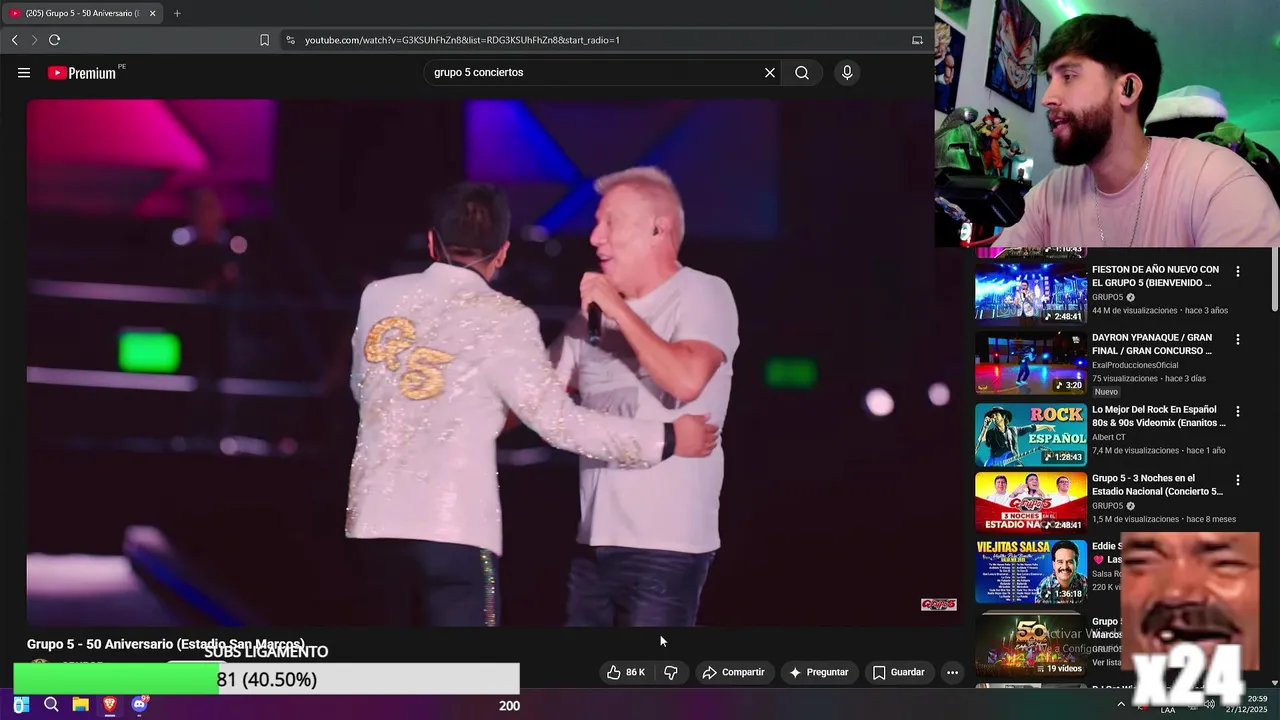Click the YouTube URL in the address bar
The height and width of the screenshot is (720, 1280).
pos(462,40)
